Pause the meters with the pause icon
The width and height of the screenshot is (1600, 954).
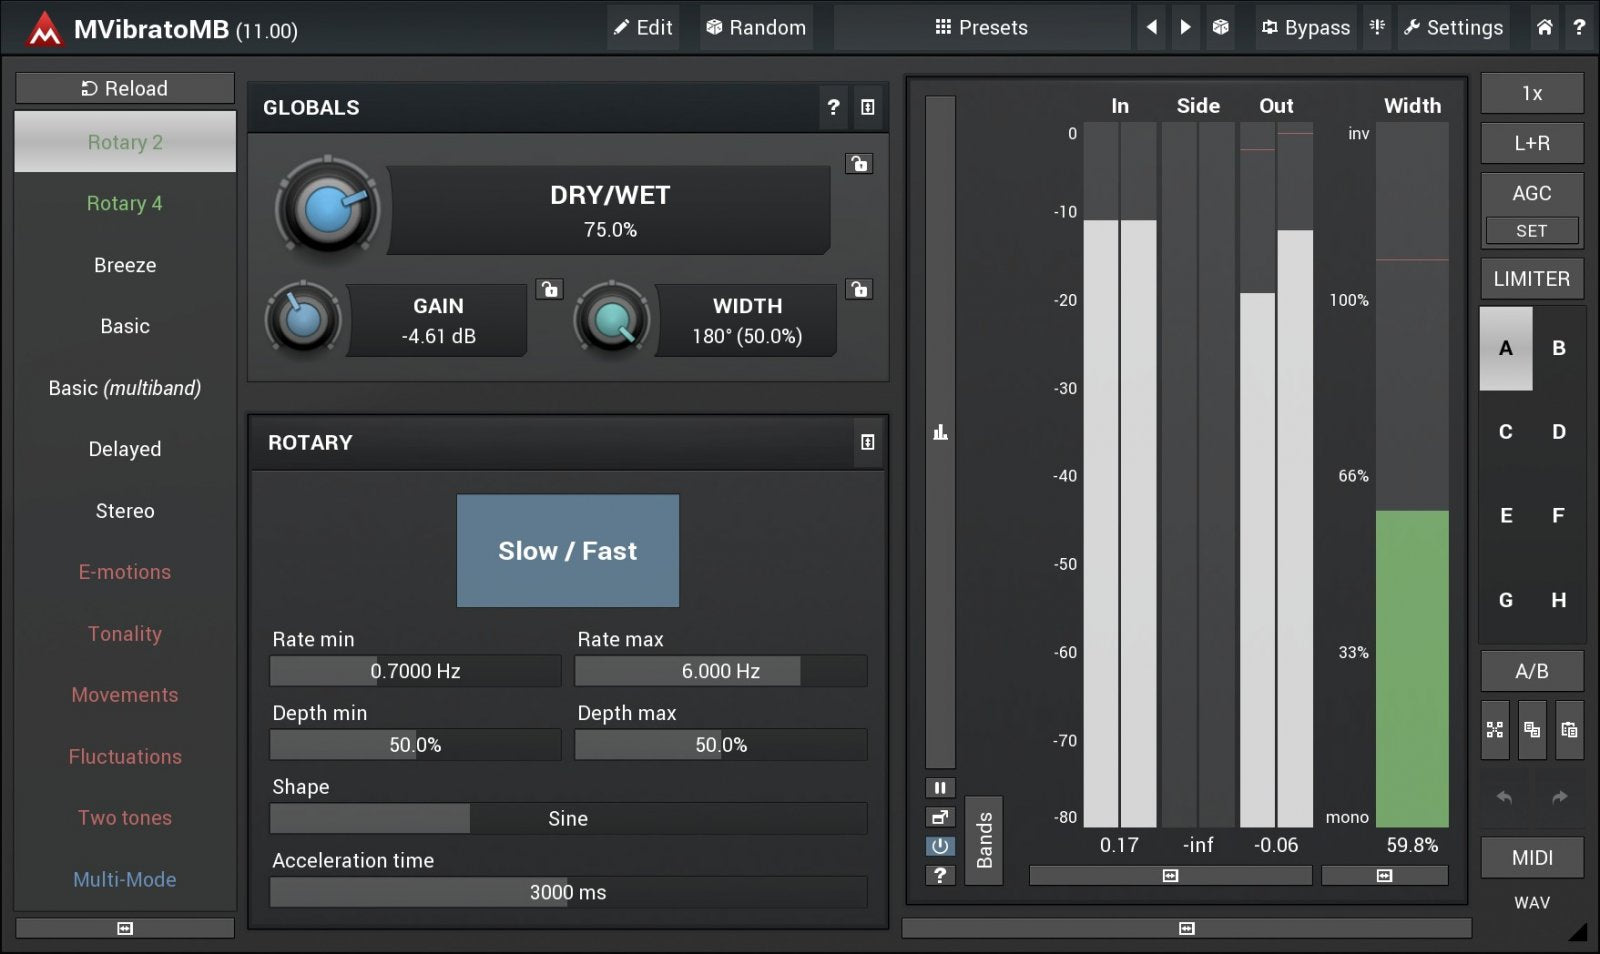coord(940,788)
